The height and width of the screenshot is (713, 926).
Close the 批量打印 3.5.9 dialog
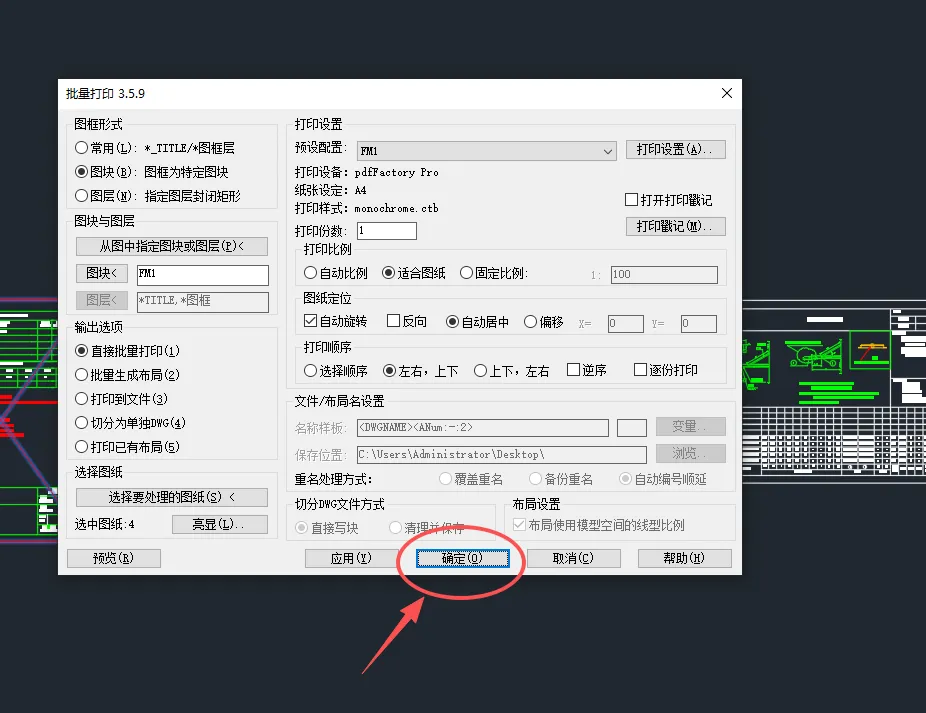pyautogui.click(x=727, y=93)
